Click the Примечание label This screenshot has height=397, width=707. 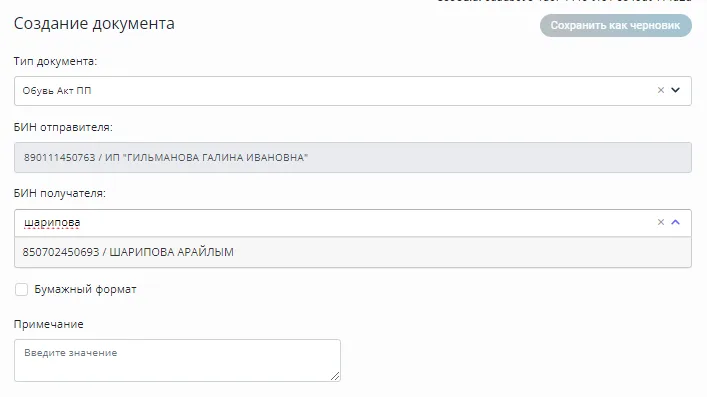click(x=48, y=324)
